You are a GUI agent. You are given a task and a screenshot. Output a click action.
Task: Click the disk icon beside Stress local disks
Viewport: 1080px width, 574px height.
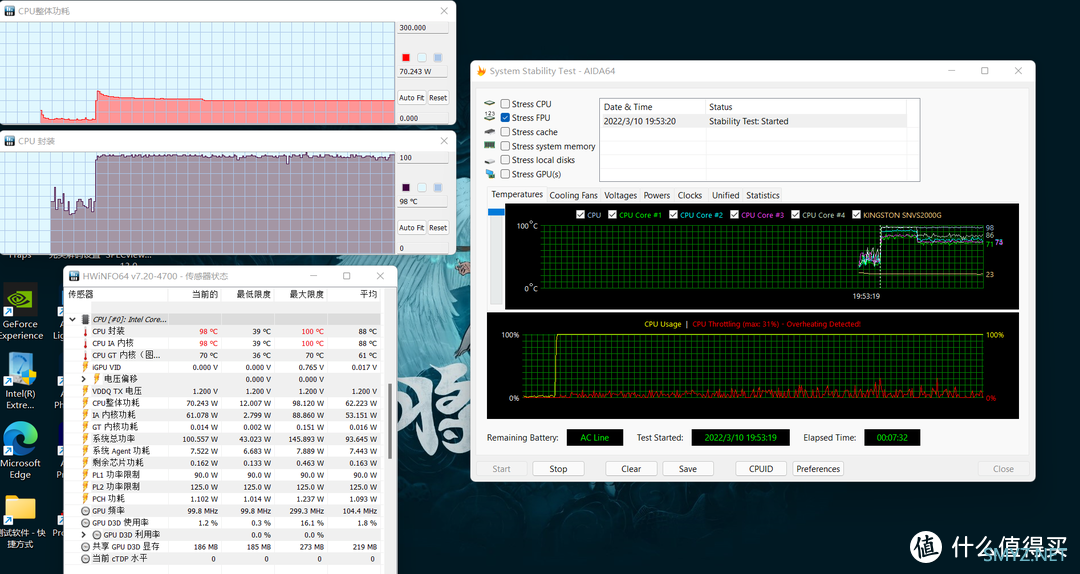coord(490,160)
